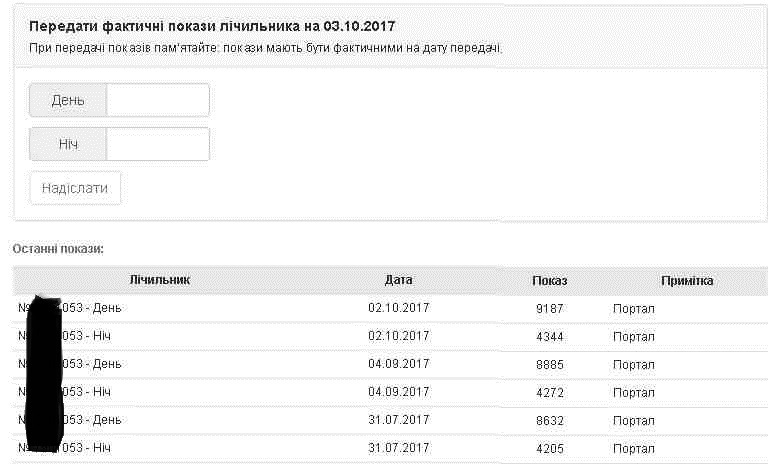
Task: Click Портал note in the last row
Action: pos(634,449)
